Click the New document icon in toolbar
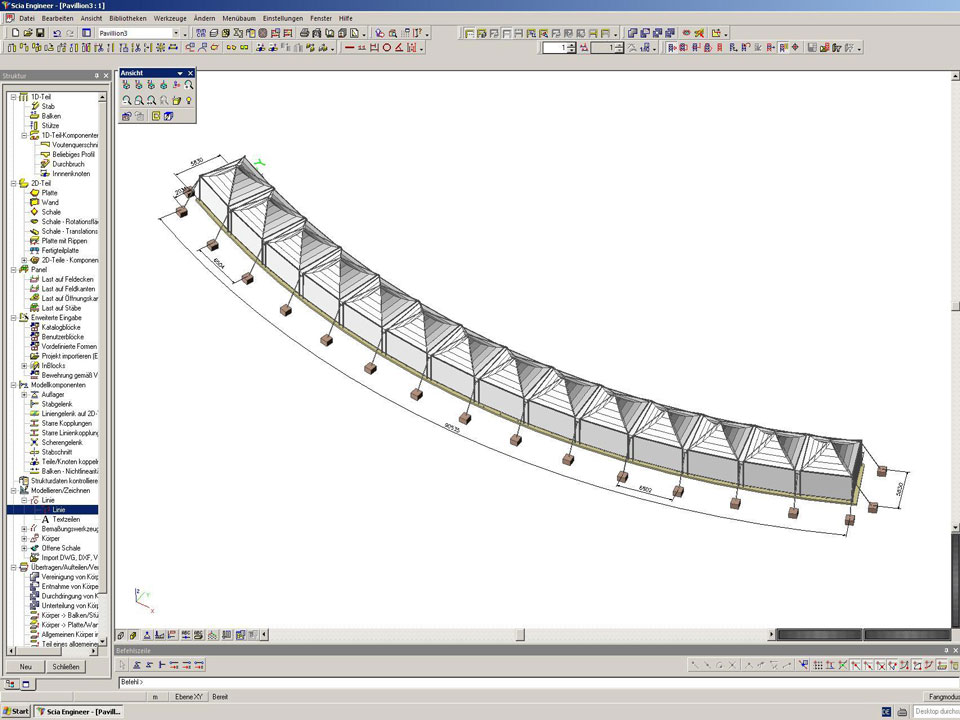Screen dimensions: 960x720 [x=15, y=33]
